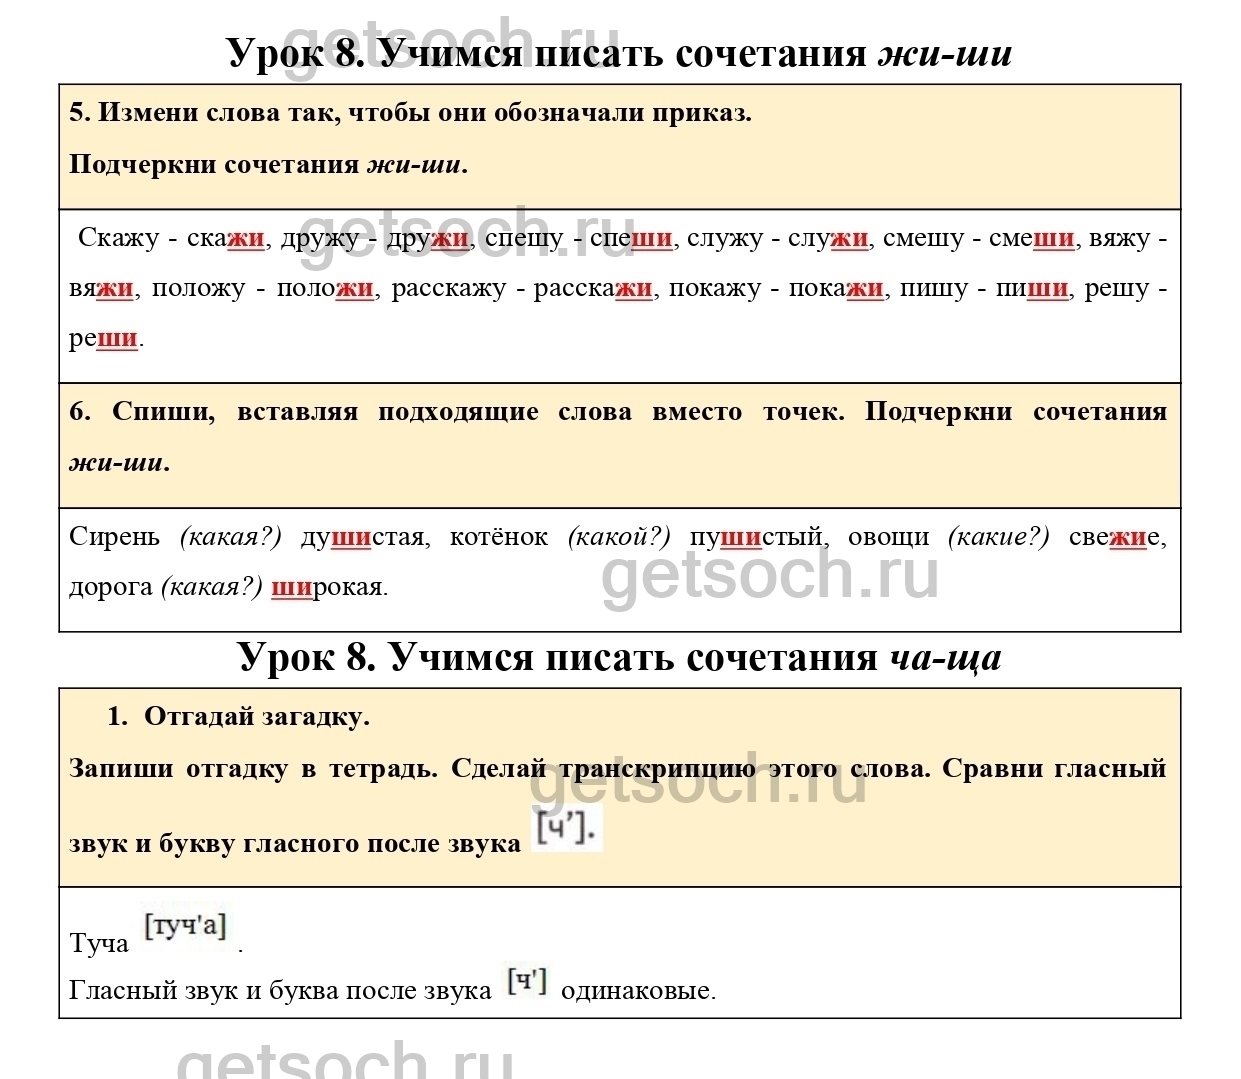Click the word 'служи' in the answer
Viewport: 1241px width, 1079px height.
[x=829, y=238]
